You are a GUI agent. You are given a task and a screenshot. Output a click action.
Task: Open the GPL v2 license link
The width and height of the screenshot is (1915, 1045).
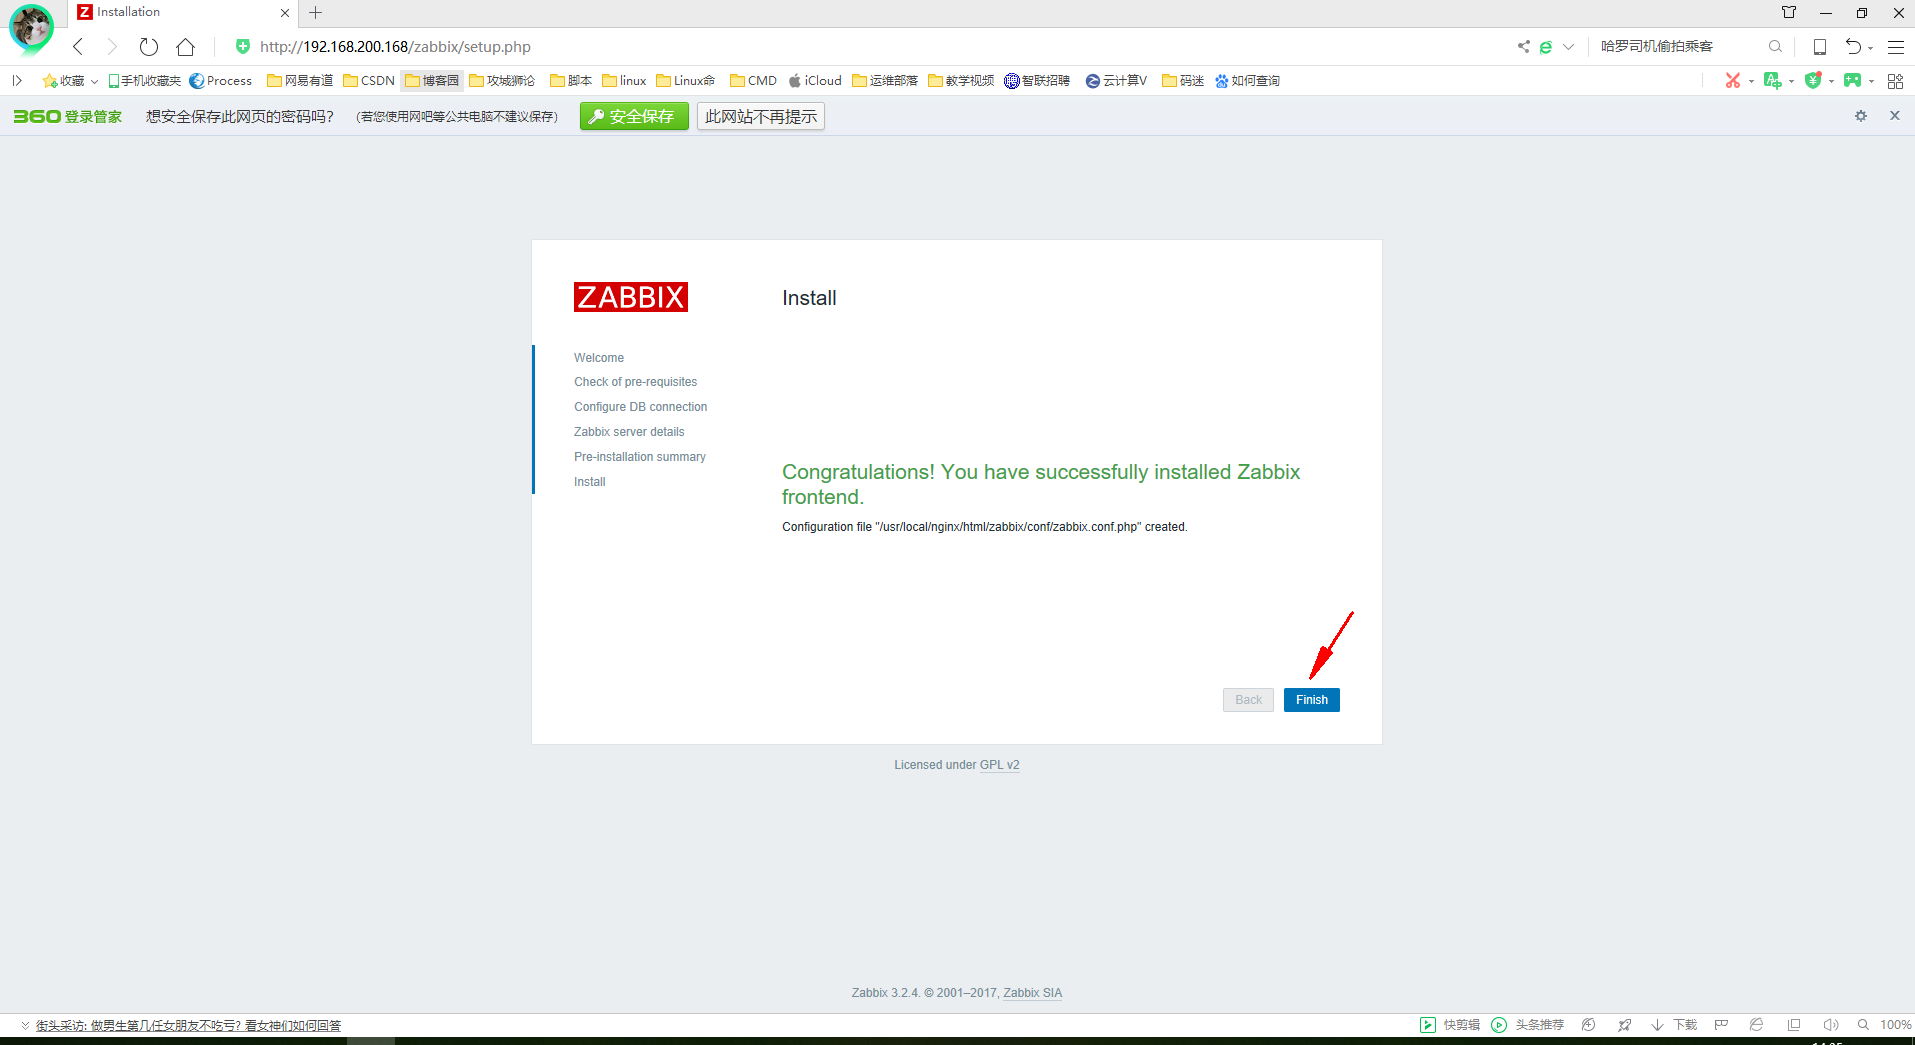click(999, 765)
